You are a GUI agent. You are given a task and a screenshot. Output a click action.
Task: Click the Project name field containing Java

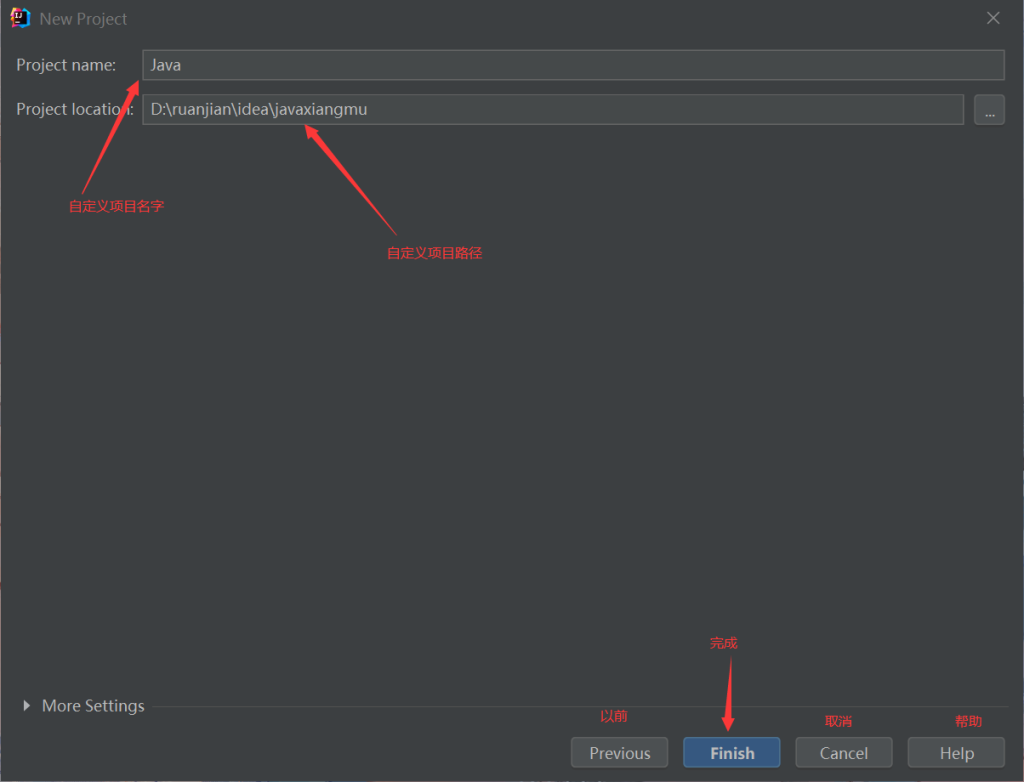pos(572,65)
